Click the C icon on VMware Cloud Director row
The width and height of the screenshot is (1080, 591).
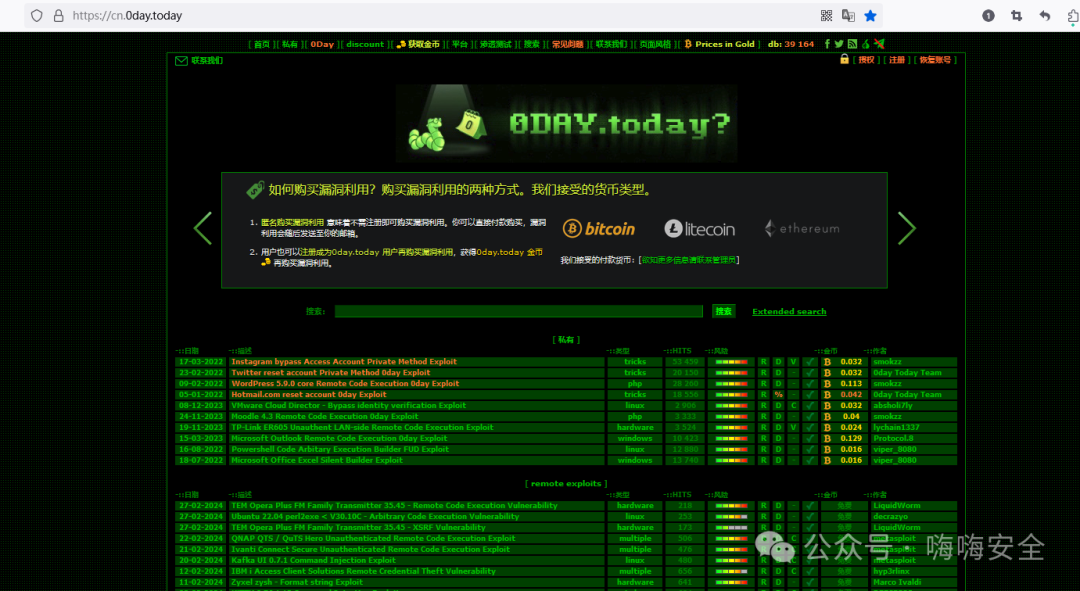click(x=793, y=406)
